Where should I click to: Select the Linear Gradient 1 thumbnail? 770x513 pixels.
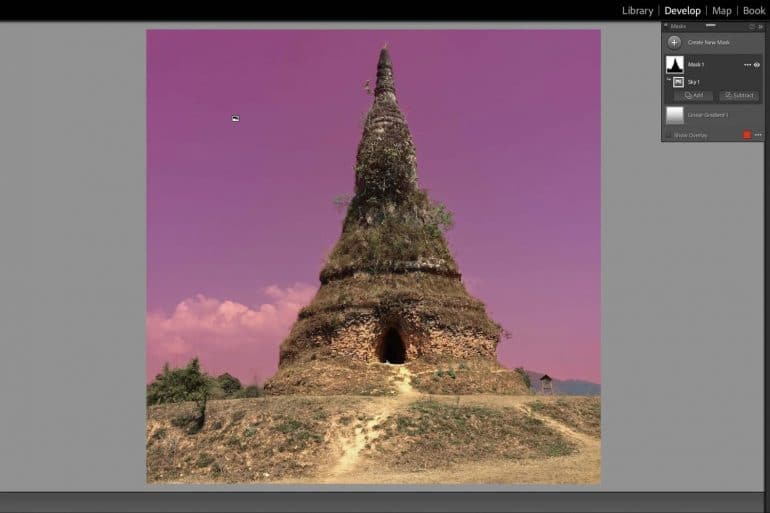pos(675,115)
